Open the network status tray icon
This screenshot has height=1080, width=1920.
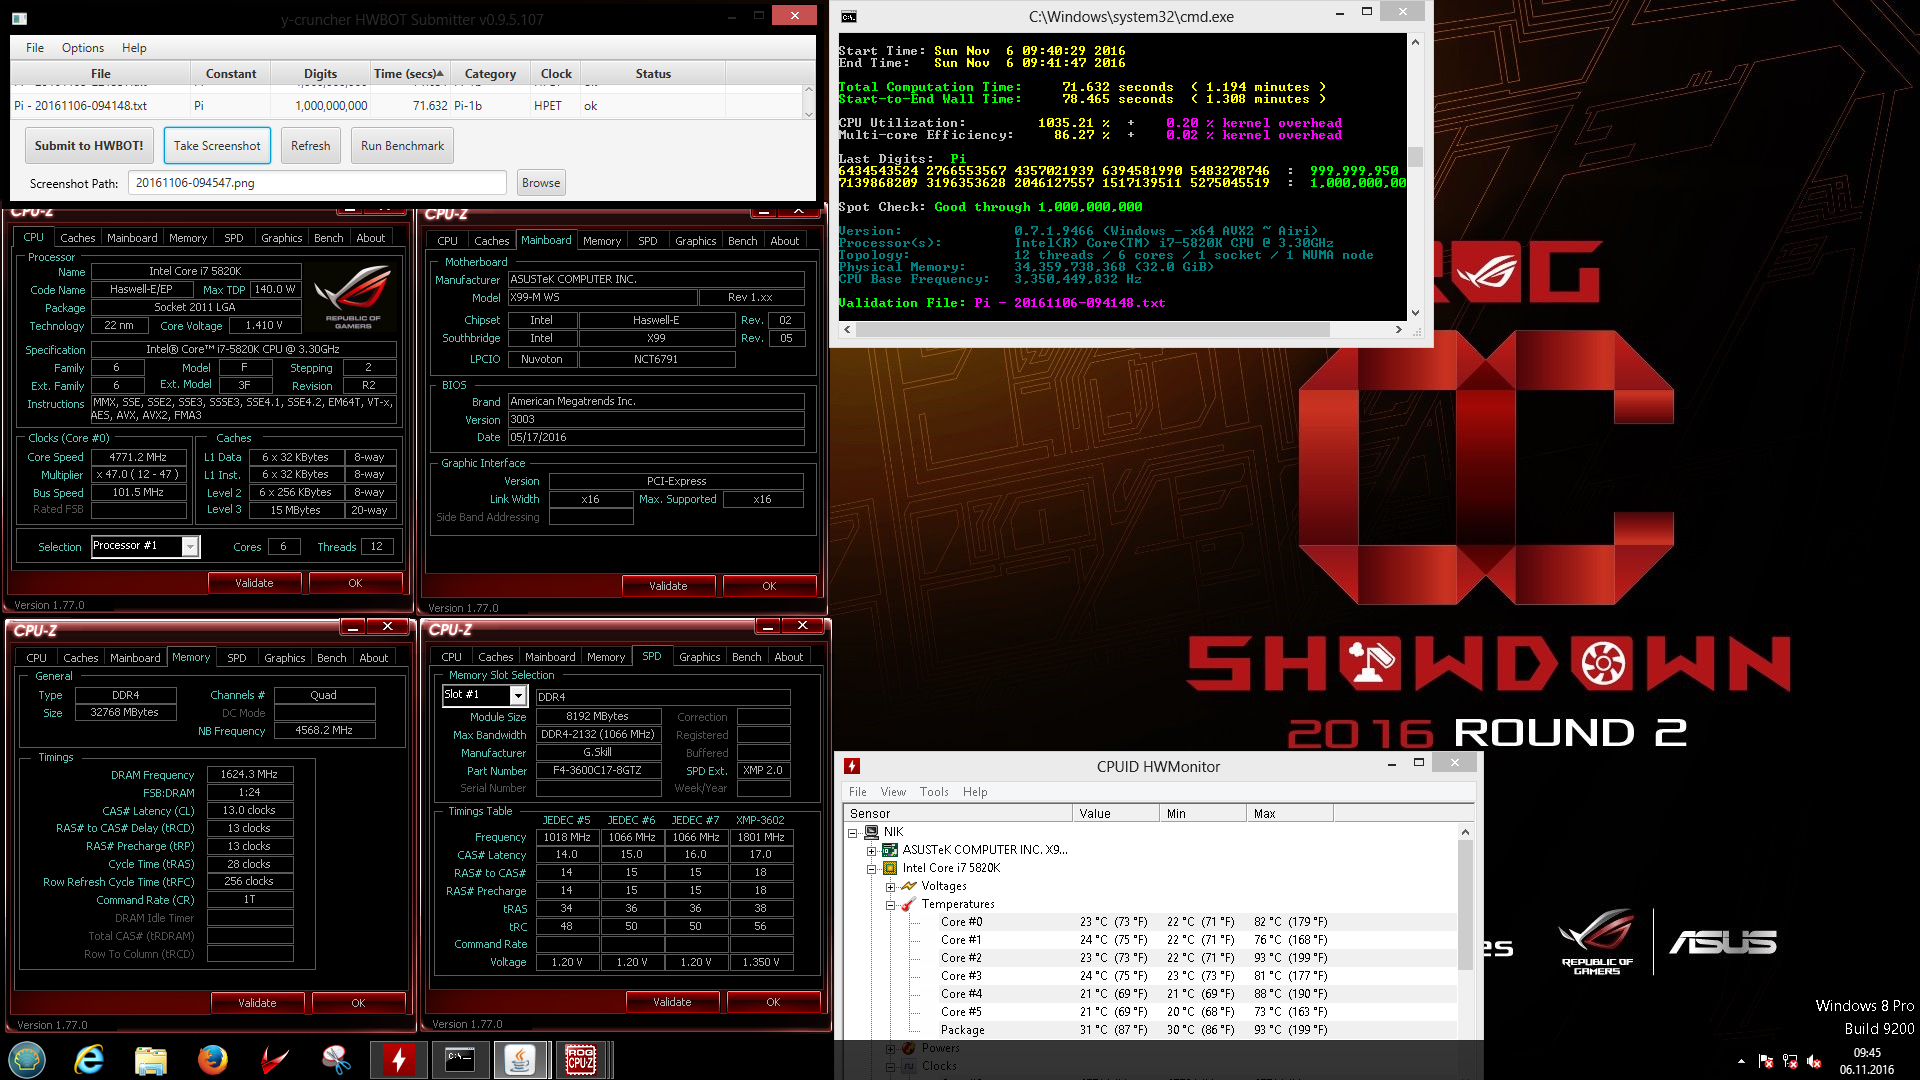pyautogui.click(x=1790, y=1062)
